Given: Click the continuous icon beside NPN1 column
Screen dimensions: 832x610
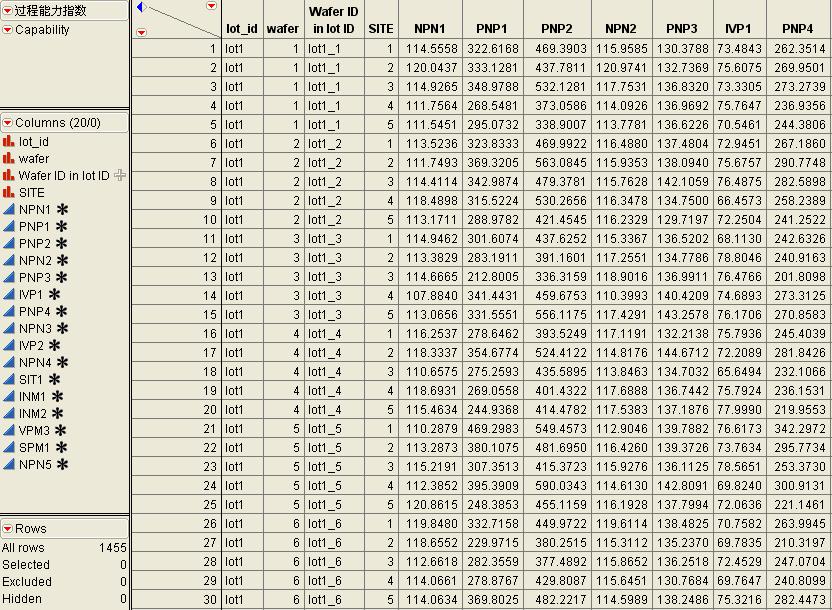Looking at the screenshot, I should (x=8, y=210).
